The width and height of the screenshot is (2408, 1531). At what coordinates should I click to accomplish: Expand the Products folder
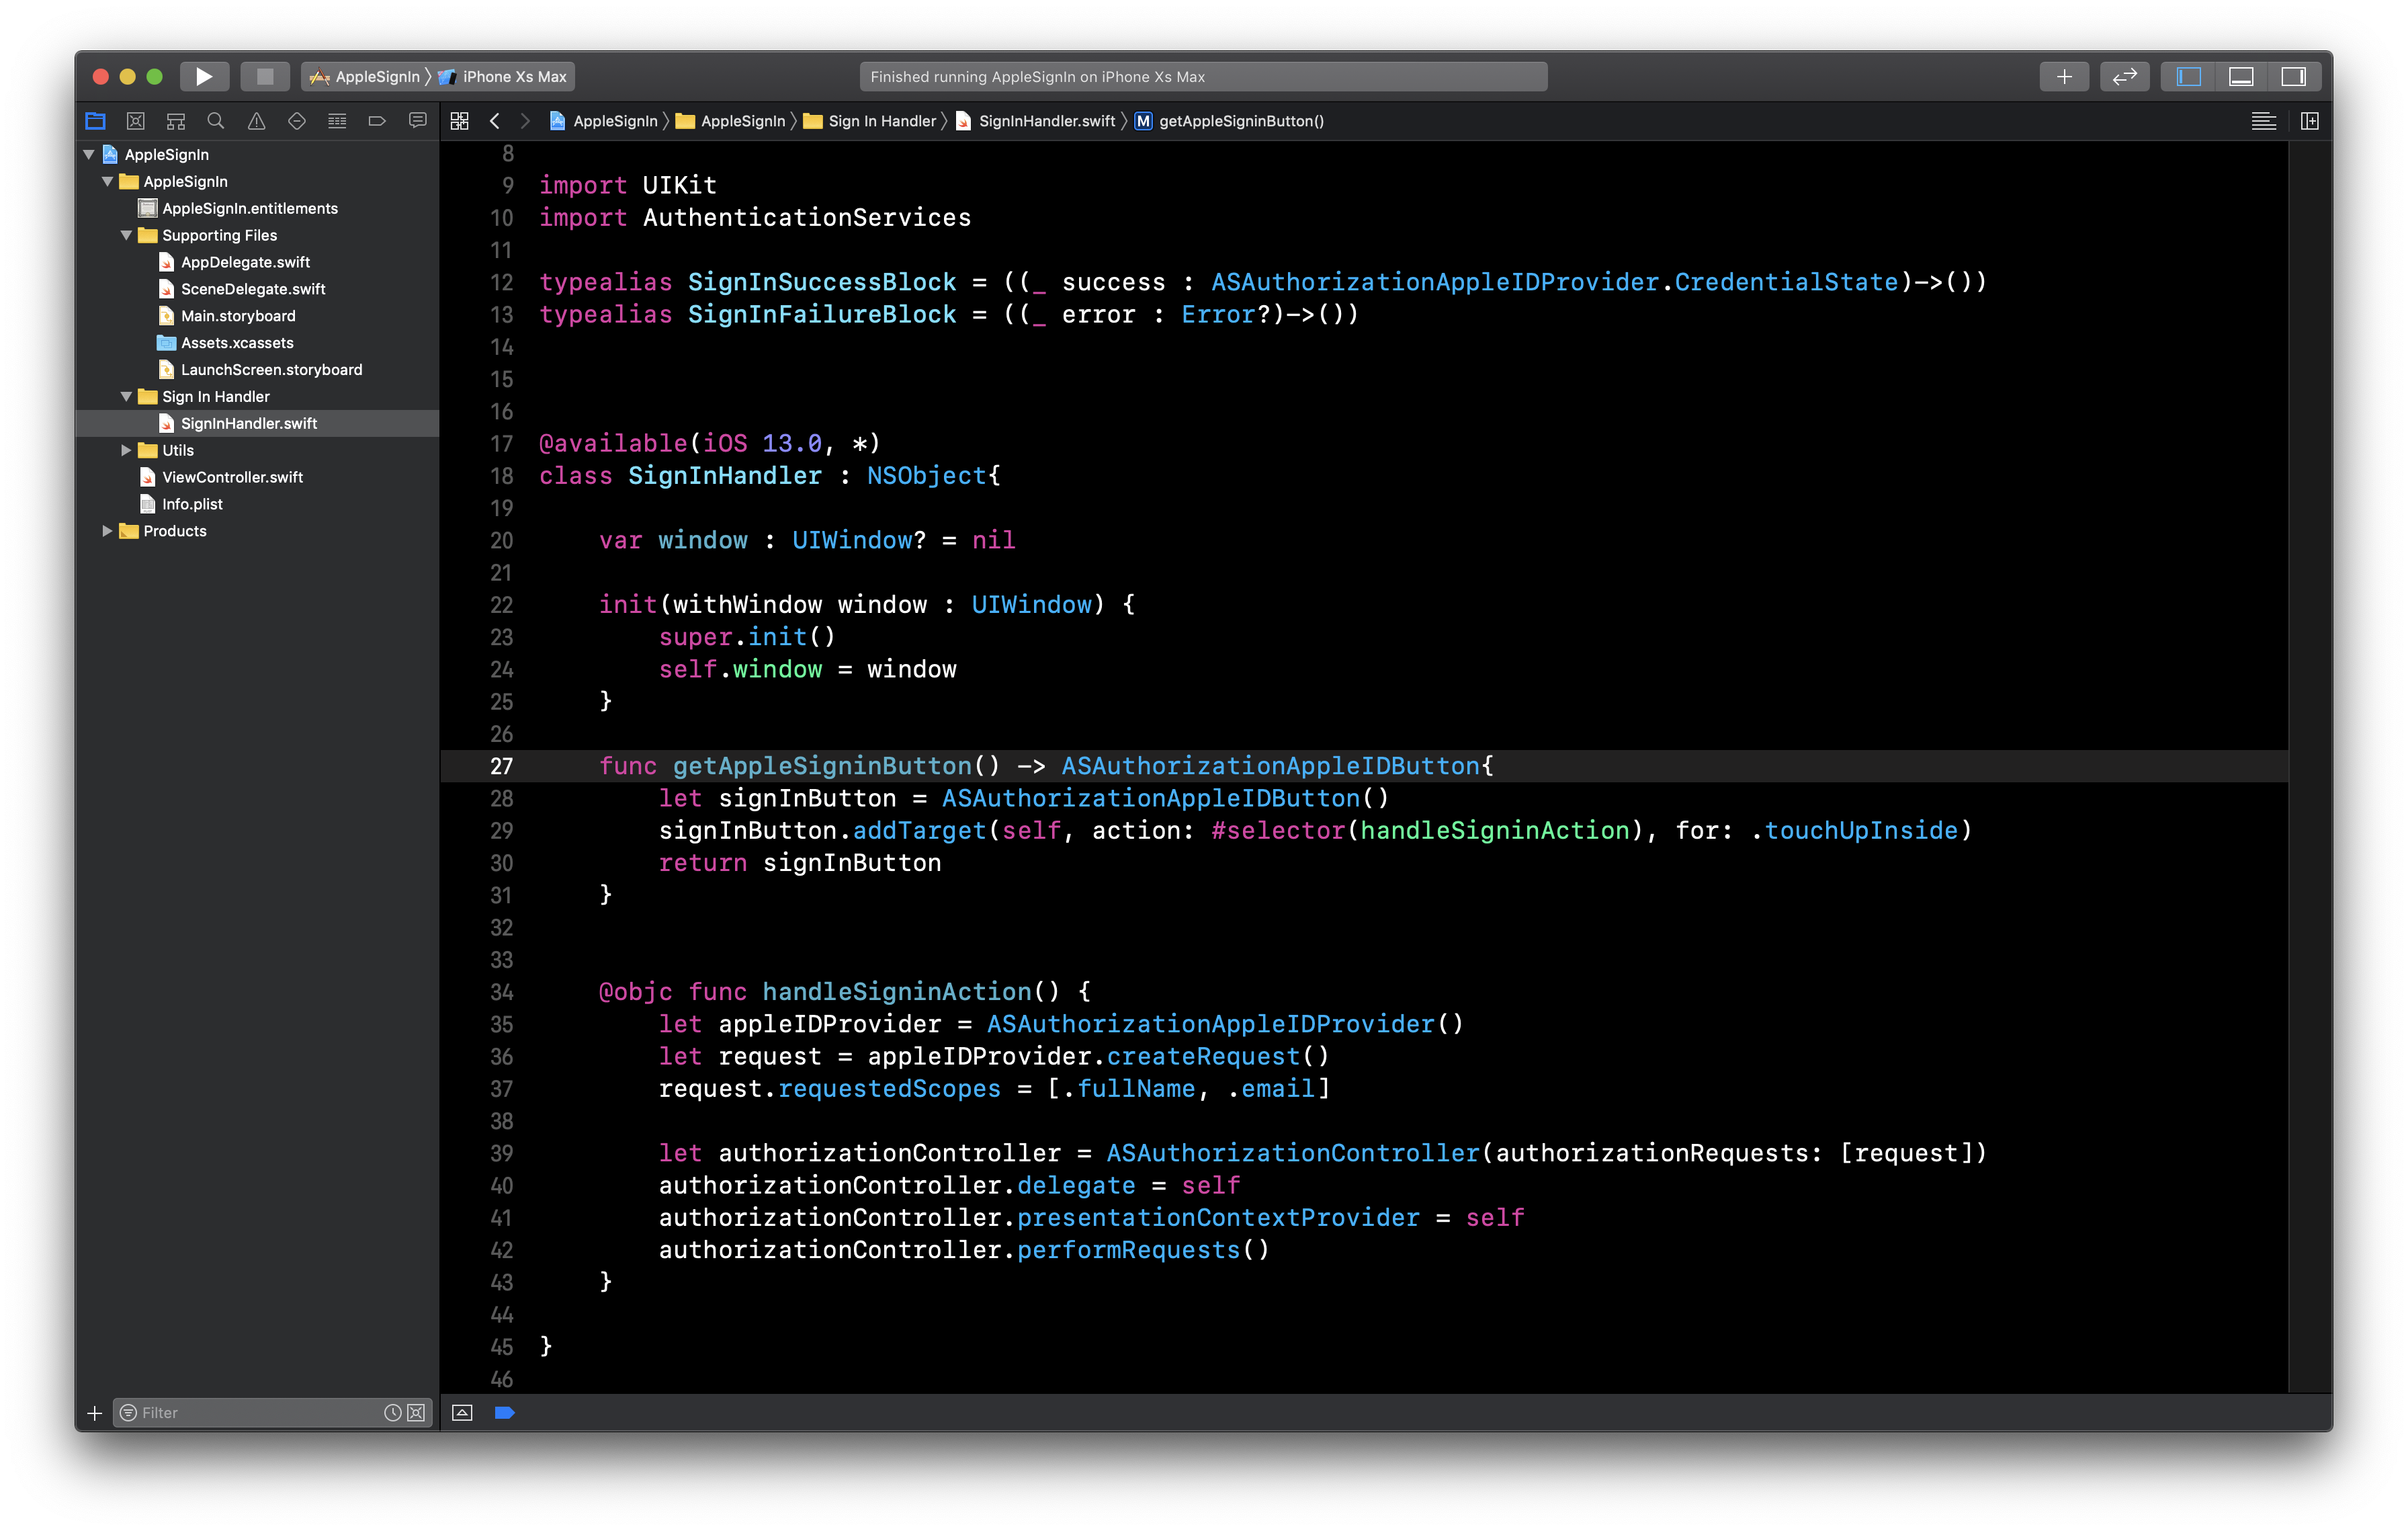coord(107,531)
